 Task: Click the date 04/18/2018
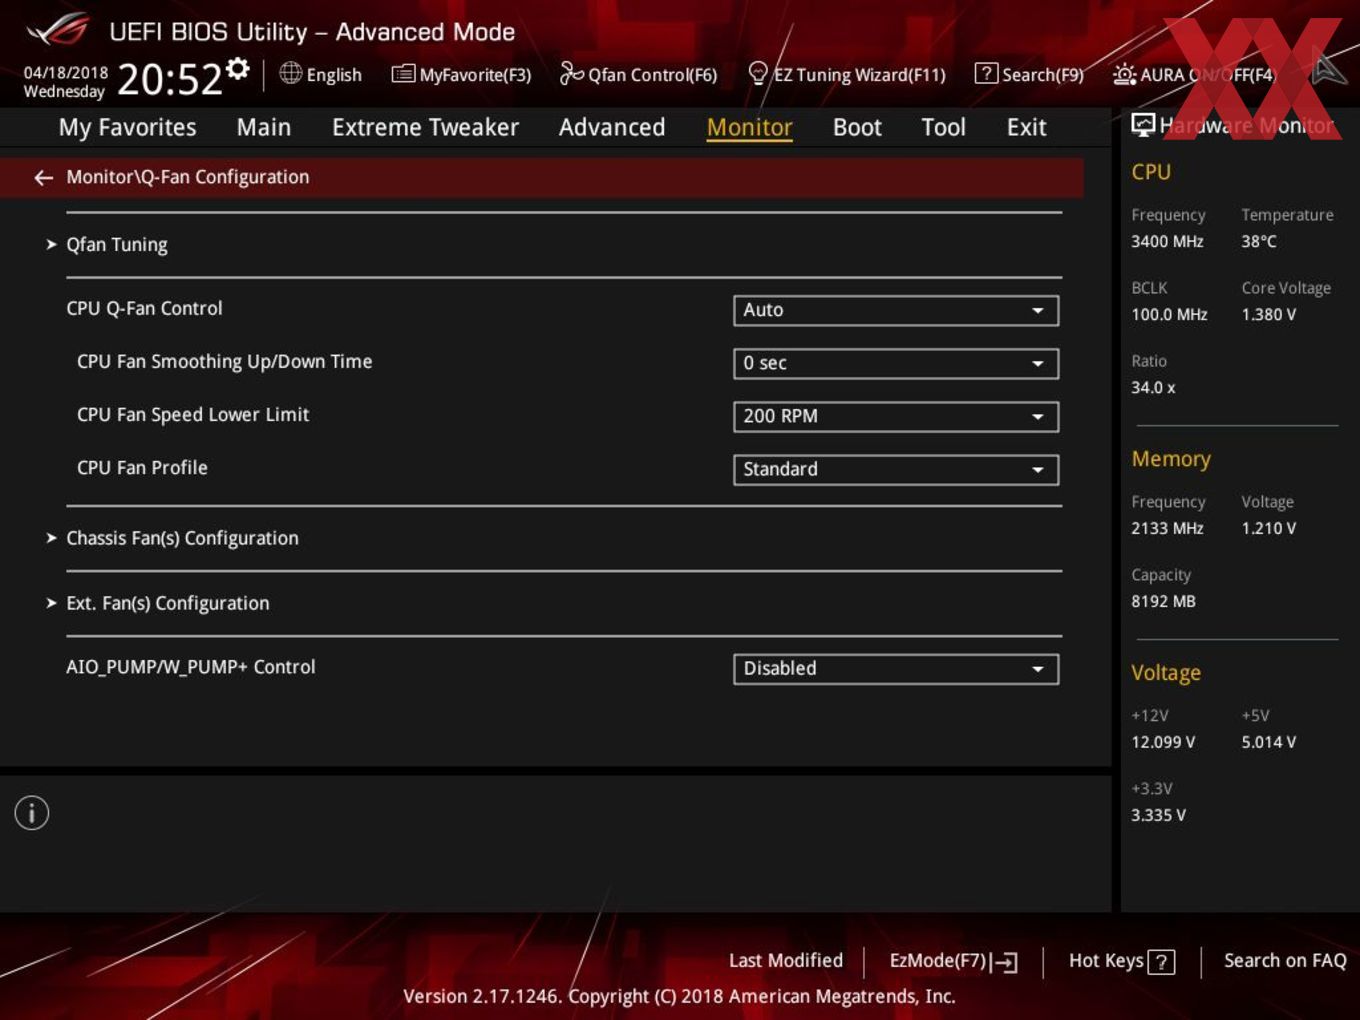pos(66,73)
